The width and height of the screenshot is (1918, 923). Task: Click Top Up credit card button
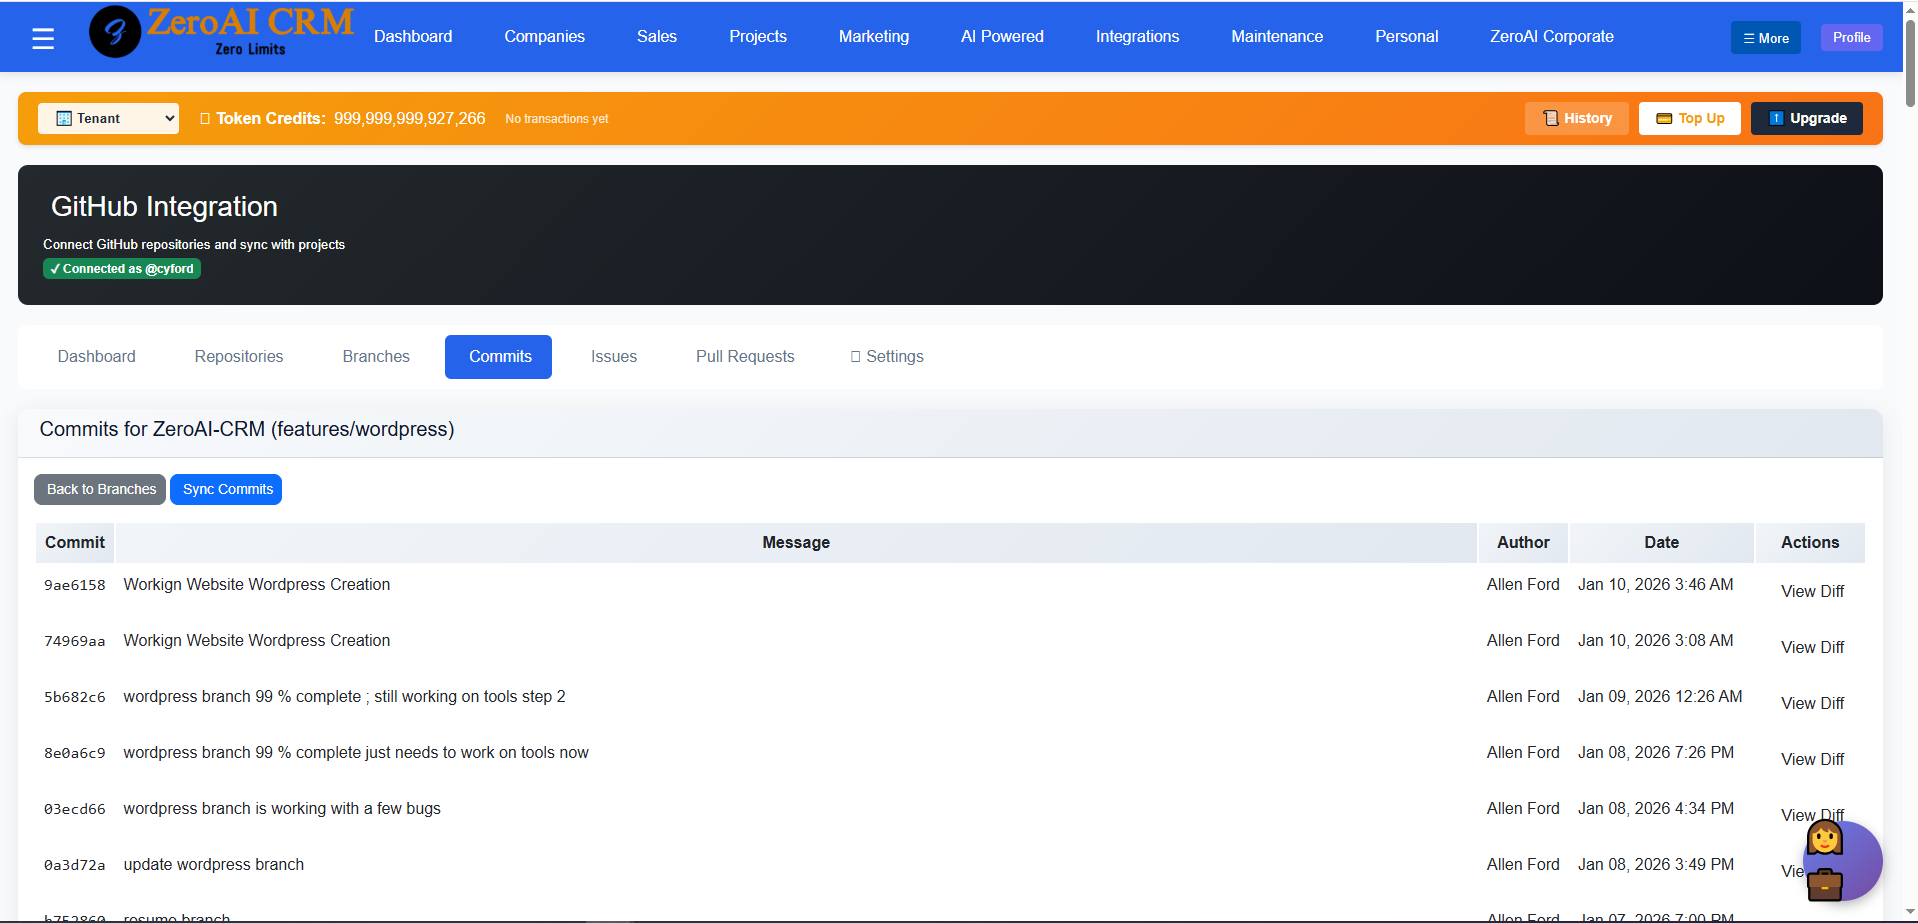(1689, 118)
